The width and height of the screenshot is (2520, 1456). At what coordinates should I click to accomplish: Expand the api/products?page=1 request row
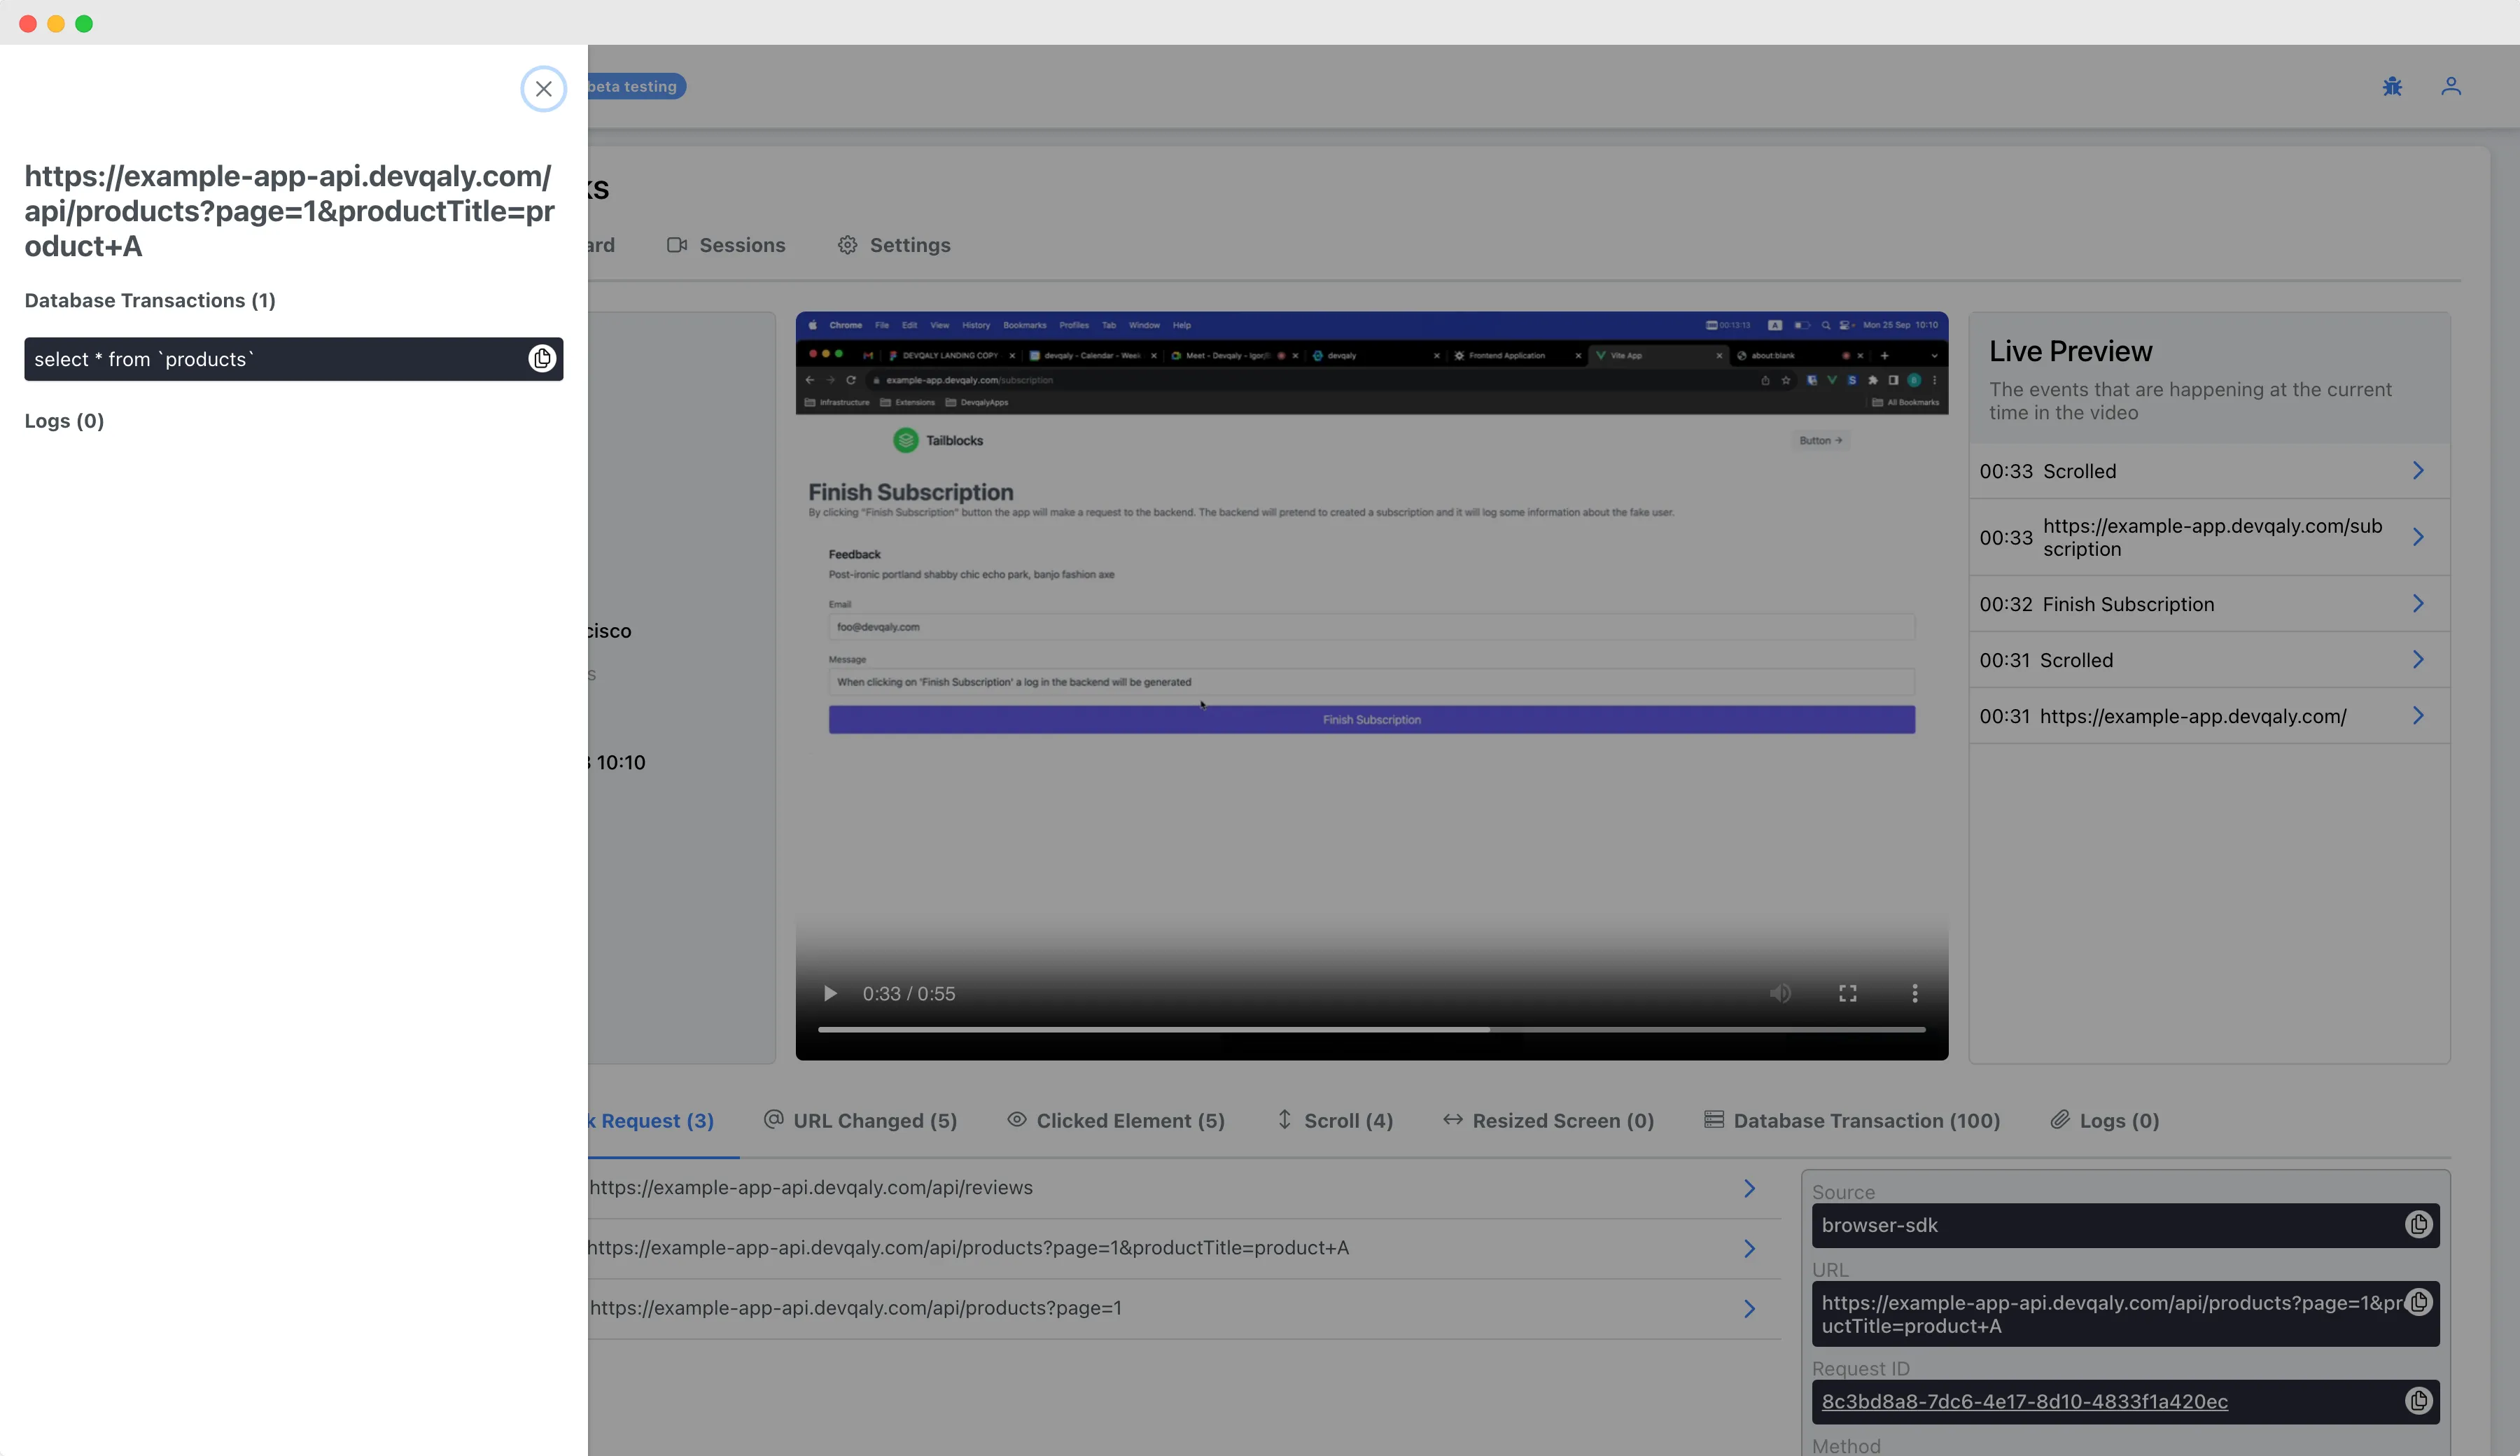pos(1748,1308)
